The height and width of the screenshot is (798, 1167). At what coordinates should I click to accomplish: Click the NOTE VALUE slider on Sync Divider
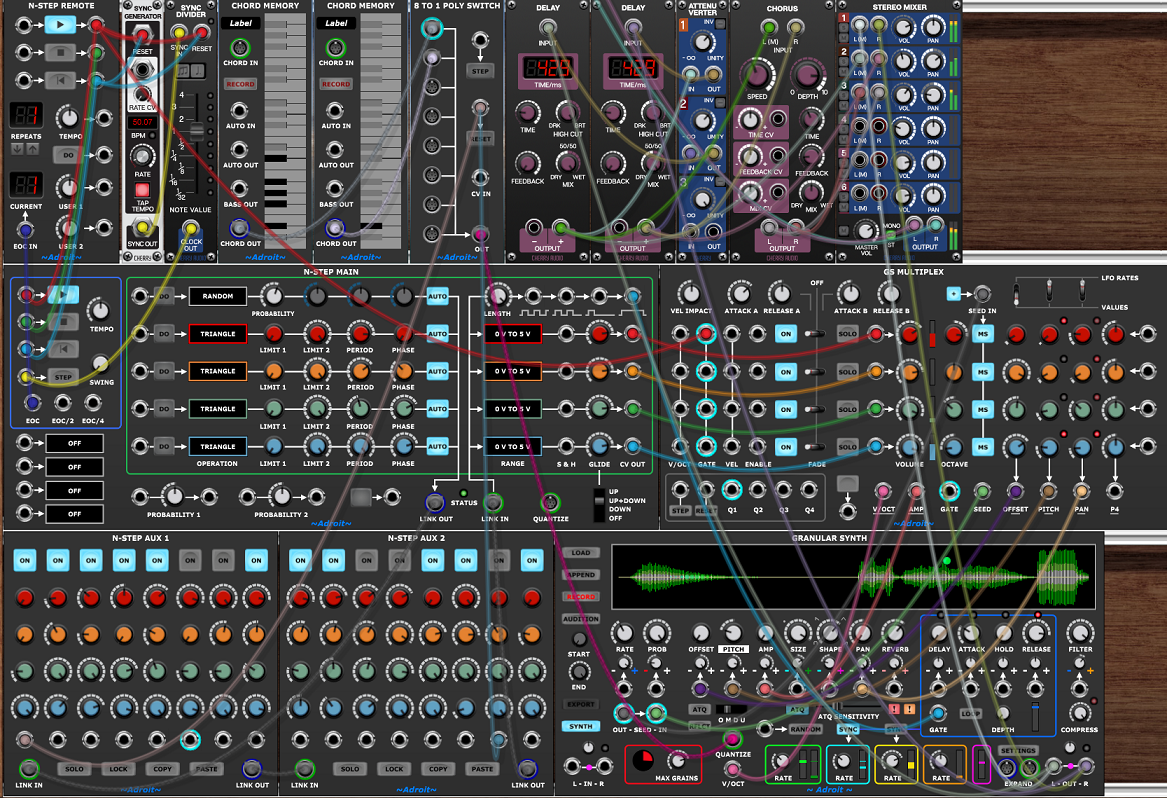pos(197,131)
